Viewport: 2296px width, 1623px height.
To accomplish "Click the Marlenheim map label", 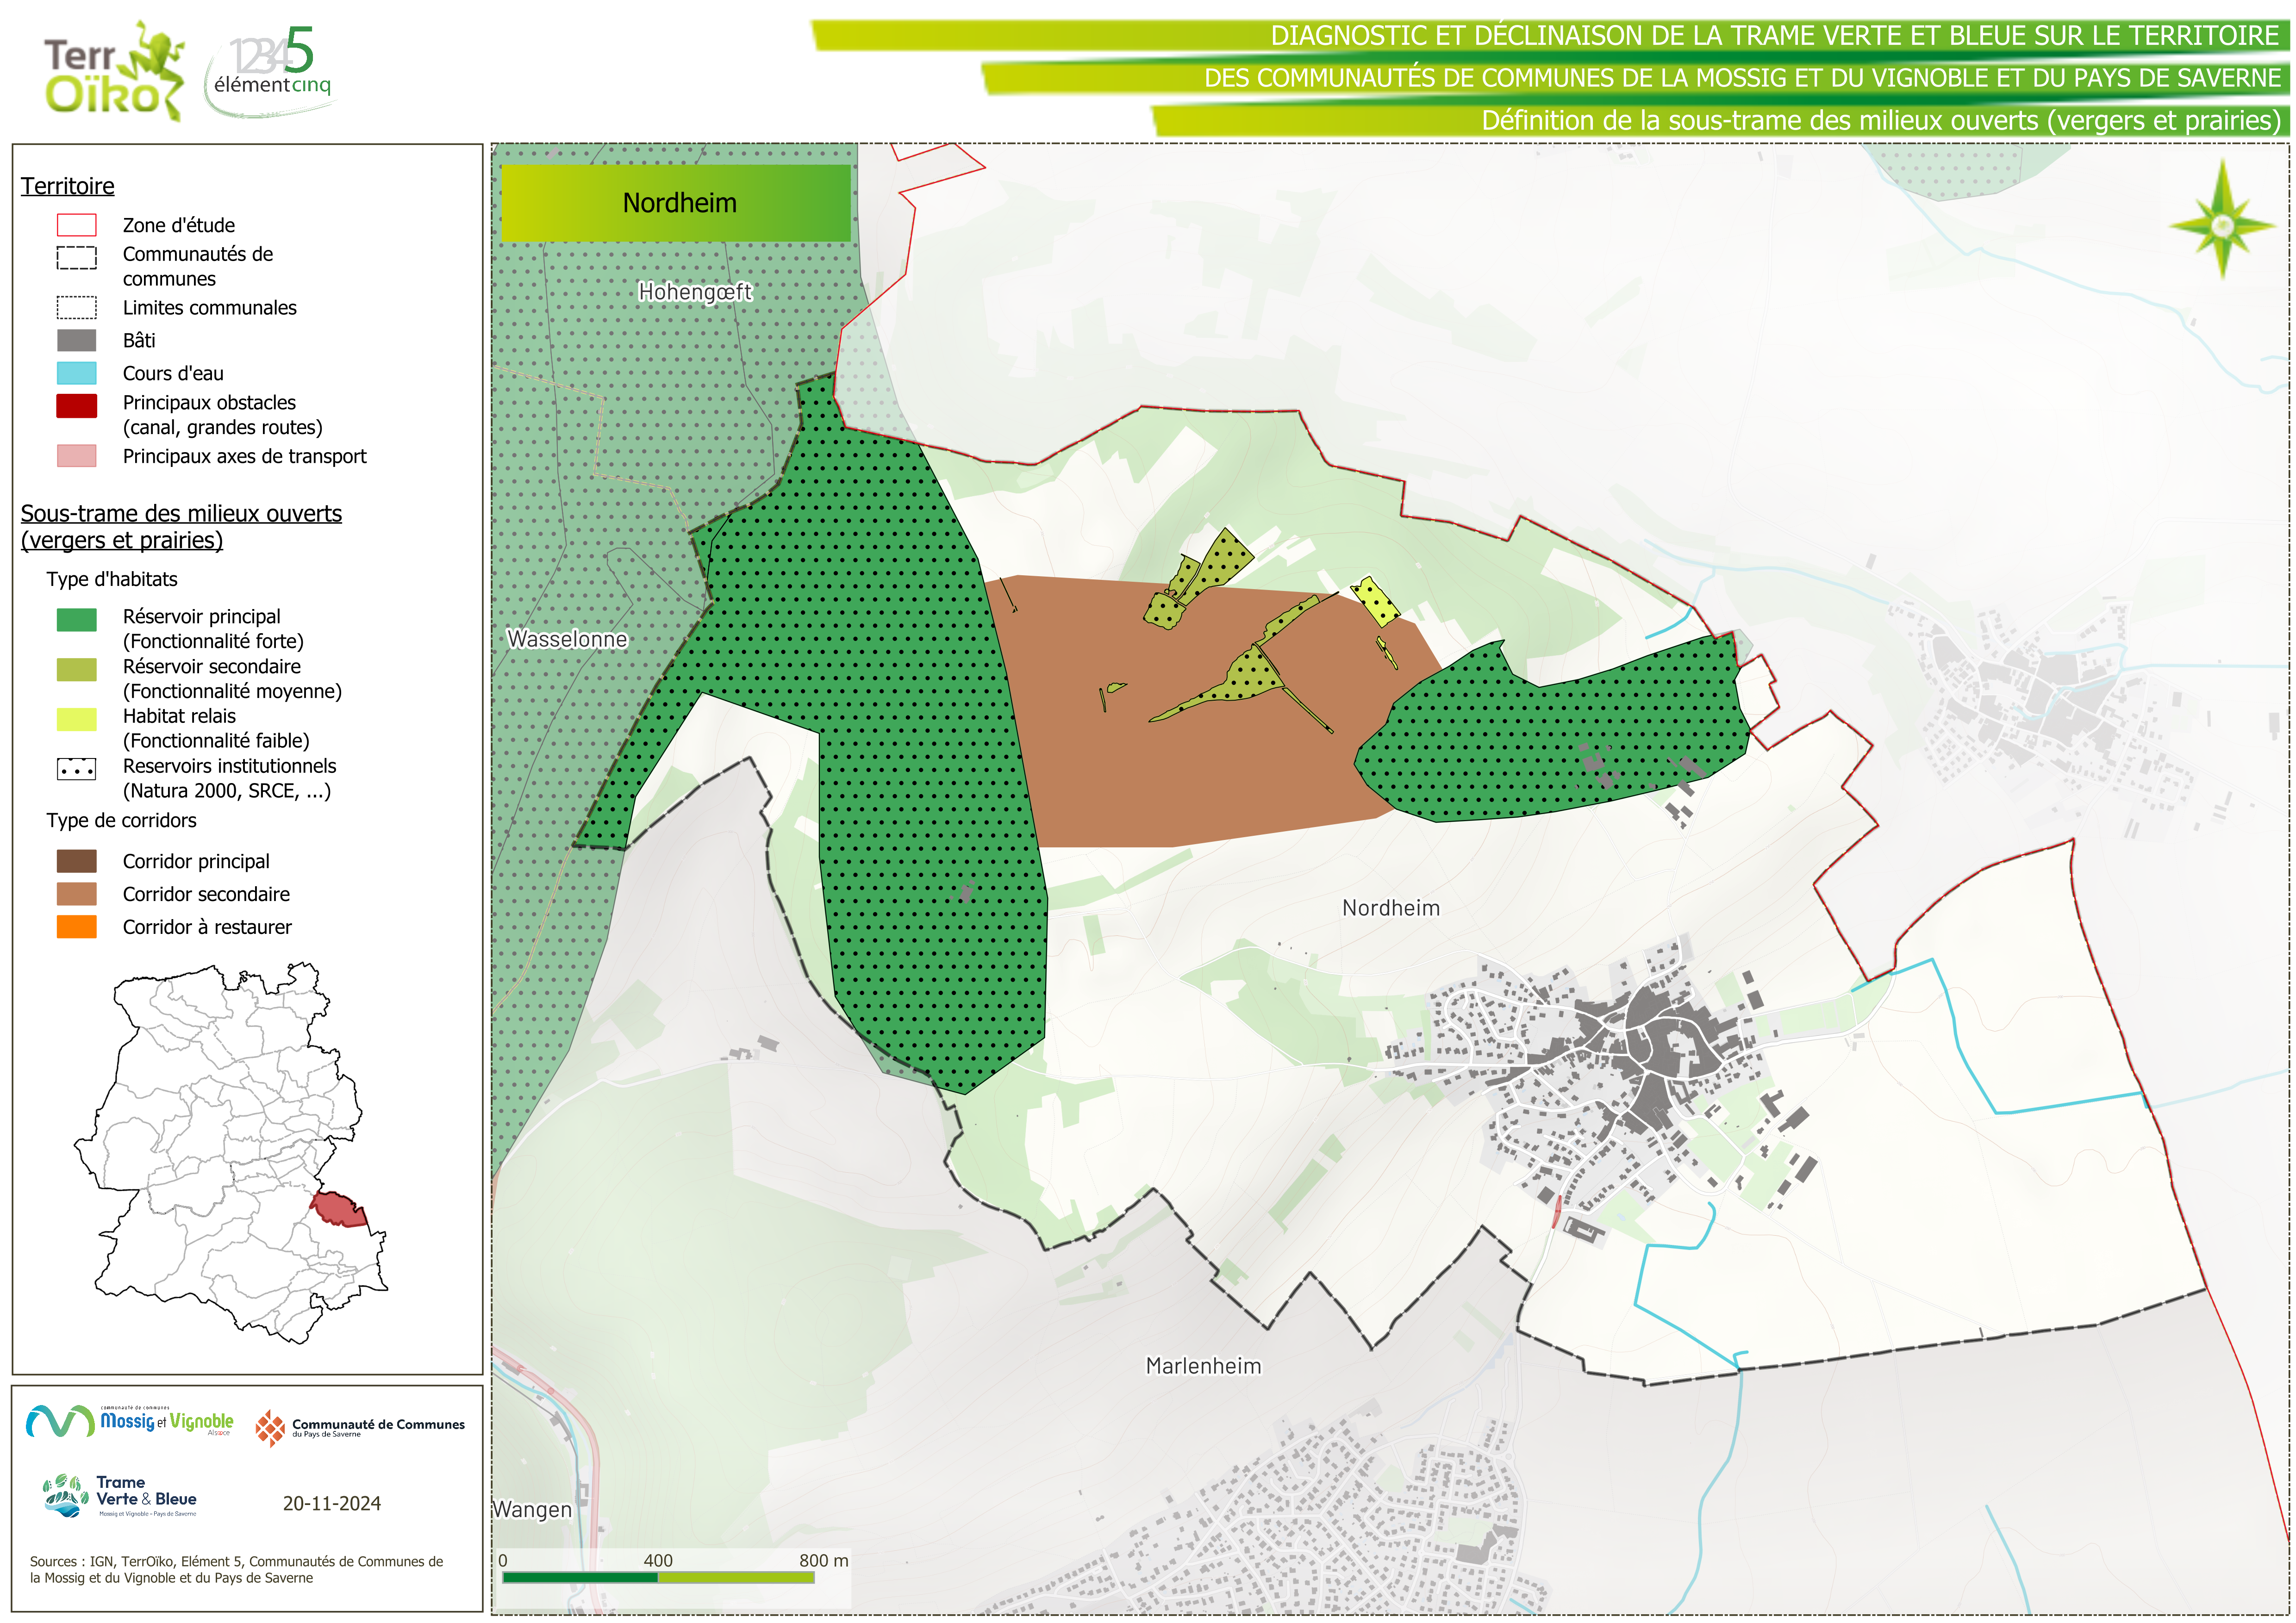I will point(1203,1366).
